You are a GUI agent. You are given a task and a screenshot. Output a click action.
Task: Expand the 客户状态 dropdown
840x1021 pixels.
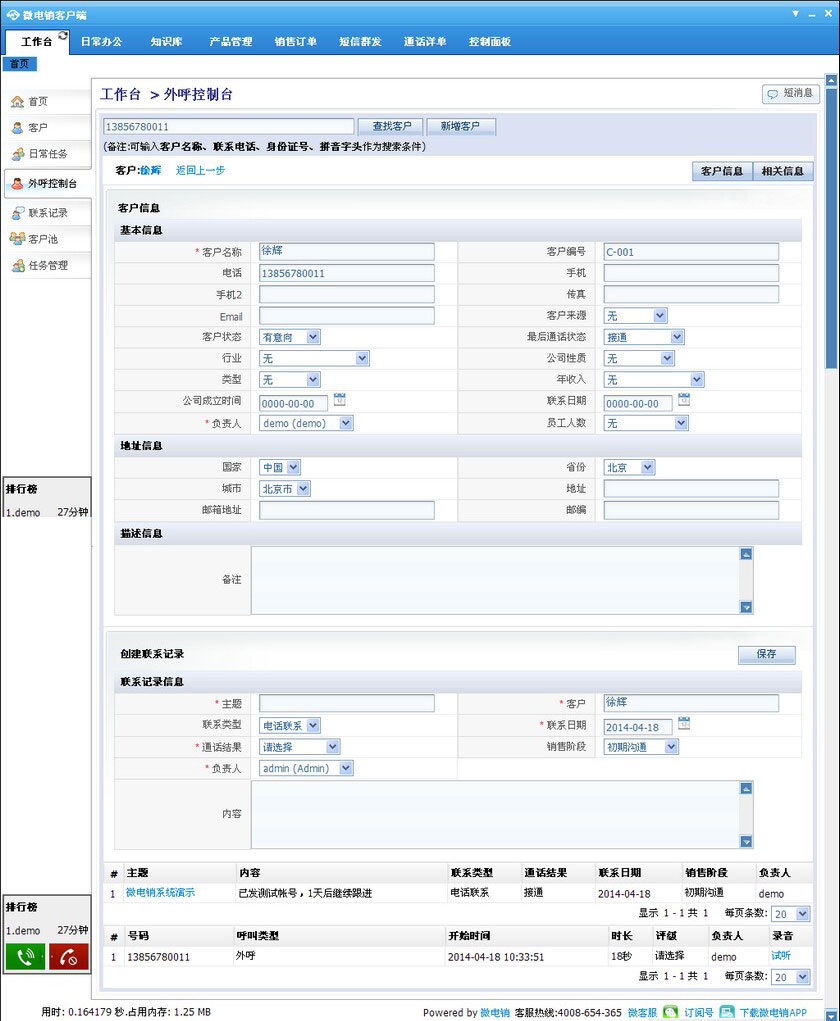313,338
